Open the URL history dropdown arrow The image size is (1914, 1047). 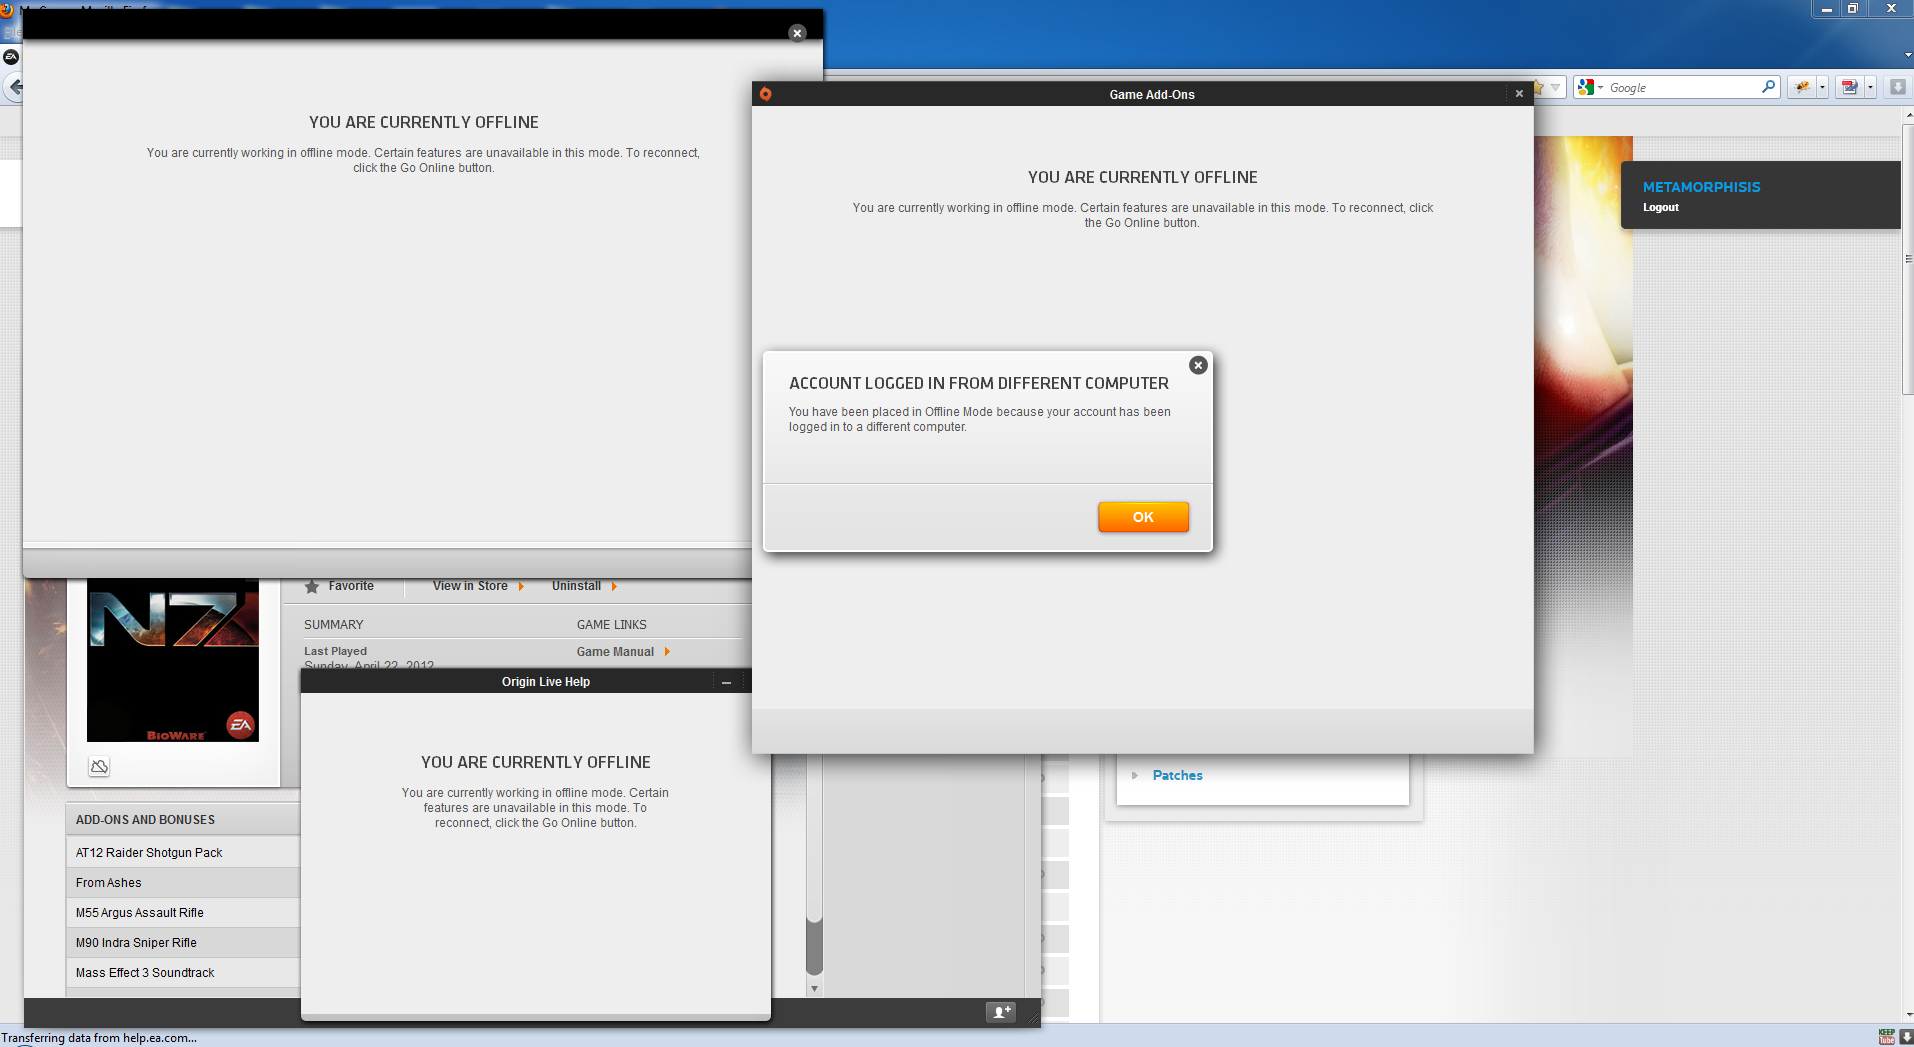pyautogui.click(x=1555, y=88)
